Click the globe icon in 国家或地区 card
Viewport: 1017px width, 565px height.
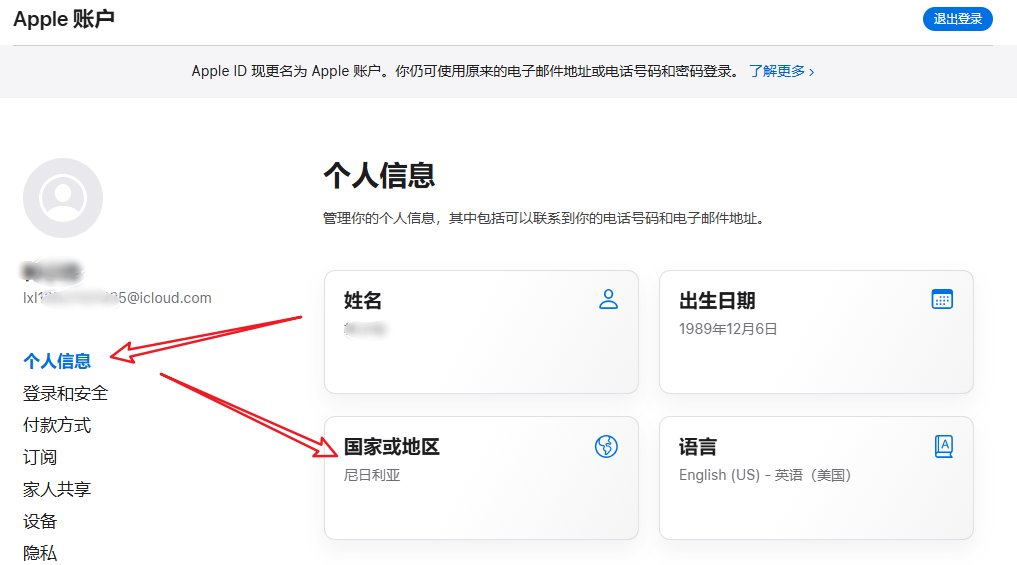point(606,446)
